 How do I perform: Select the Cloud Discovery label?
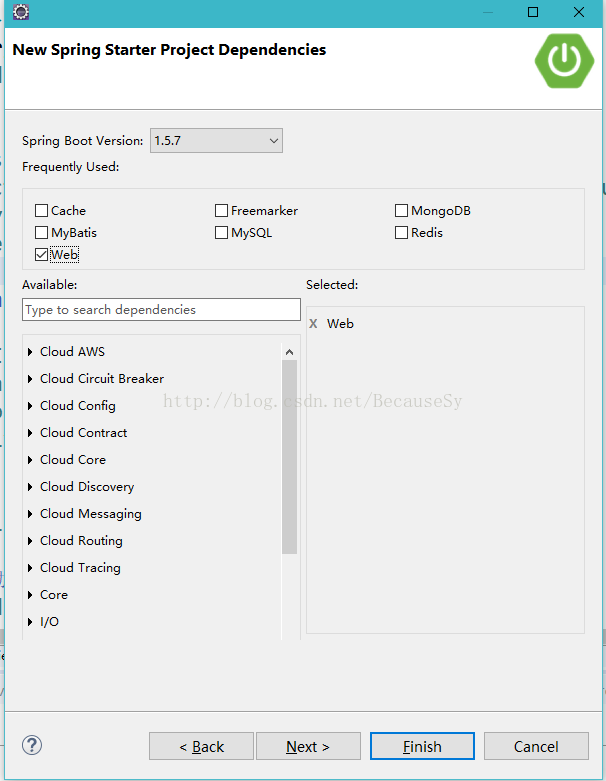click(x=87, y=487)
